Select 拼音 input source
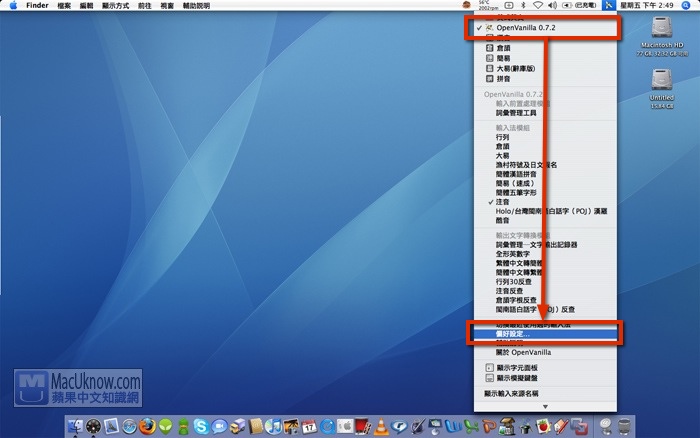This screenshot has width=700, height=438. coord(545,79)
